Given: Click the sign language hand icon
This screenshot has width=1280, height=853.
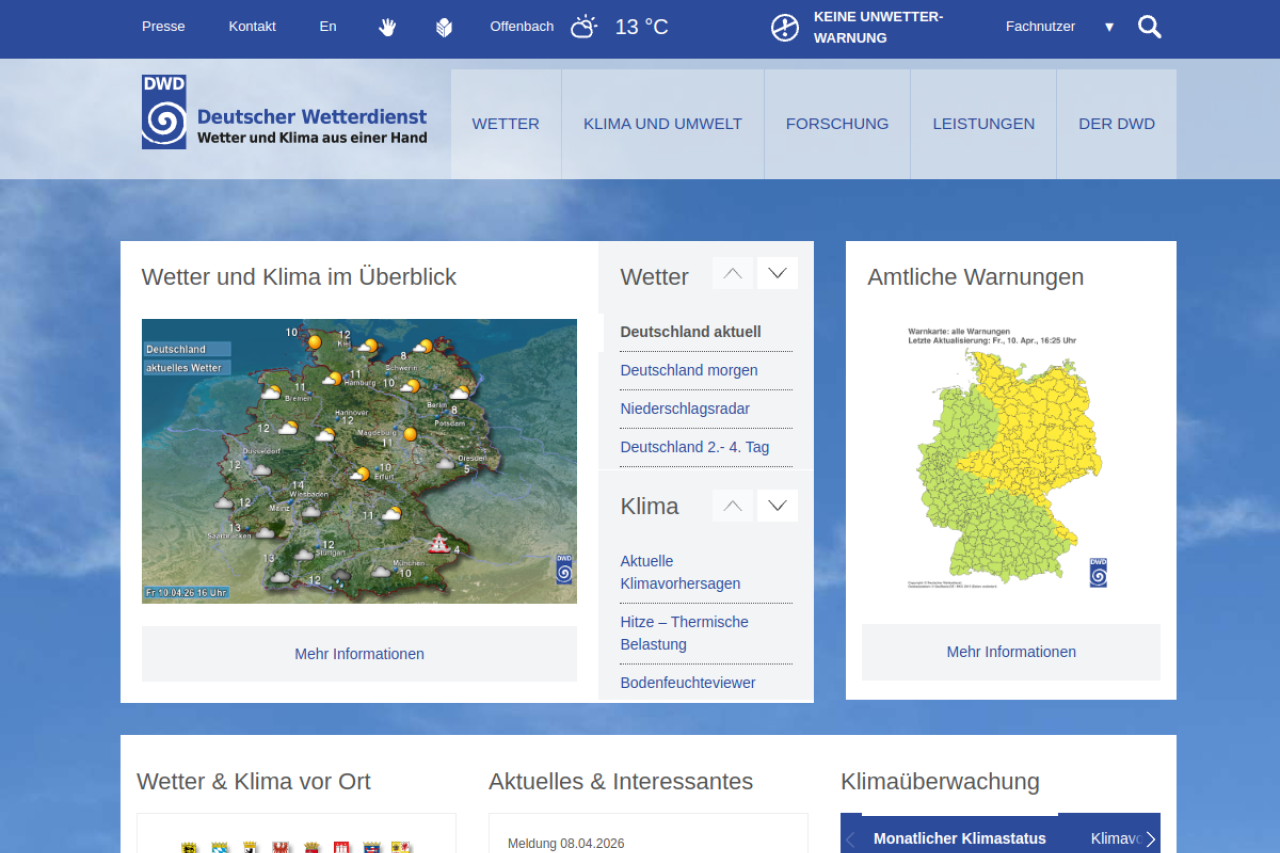Looking at the screenshot, I should pos(387,27).
